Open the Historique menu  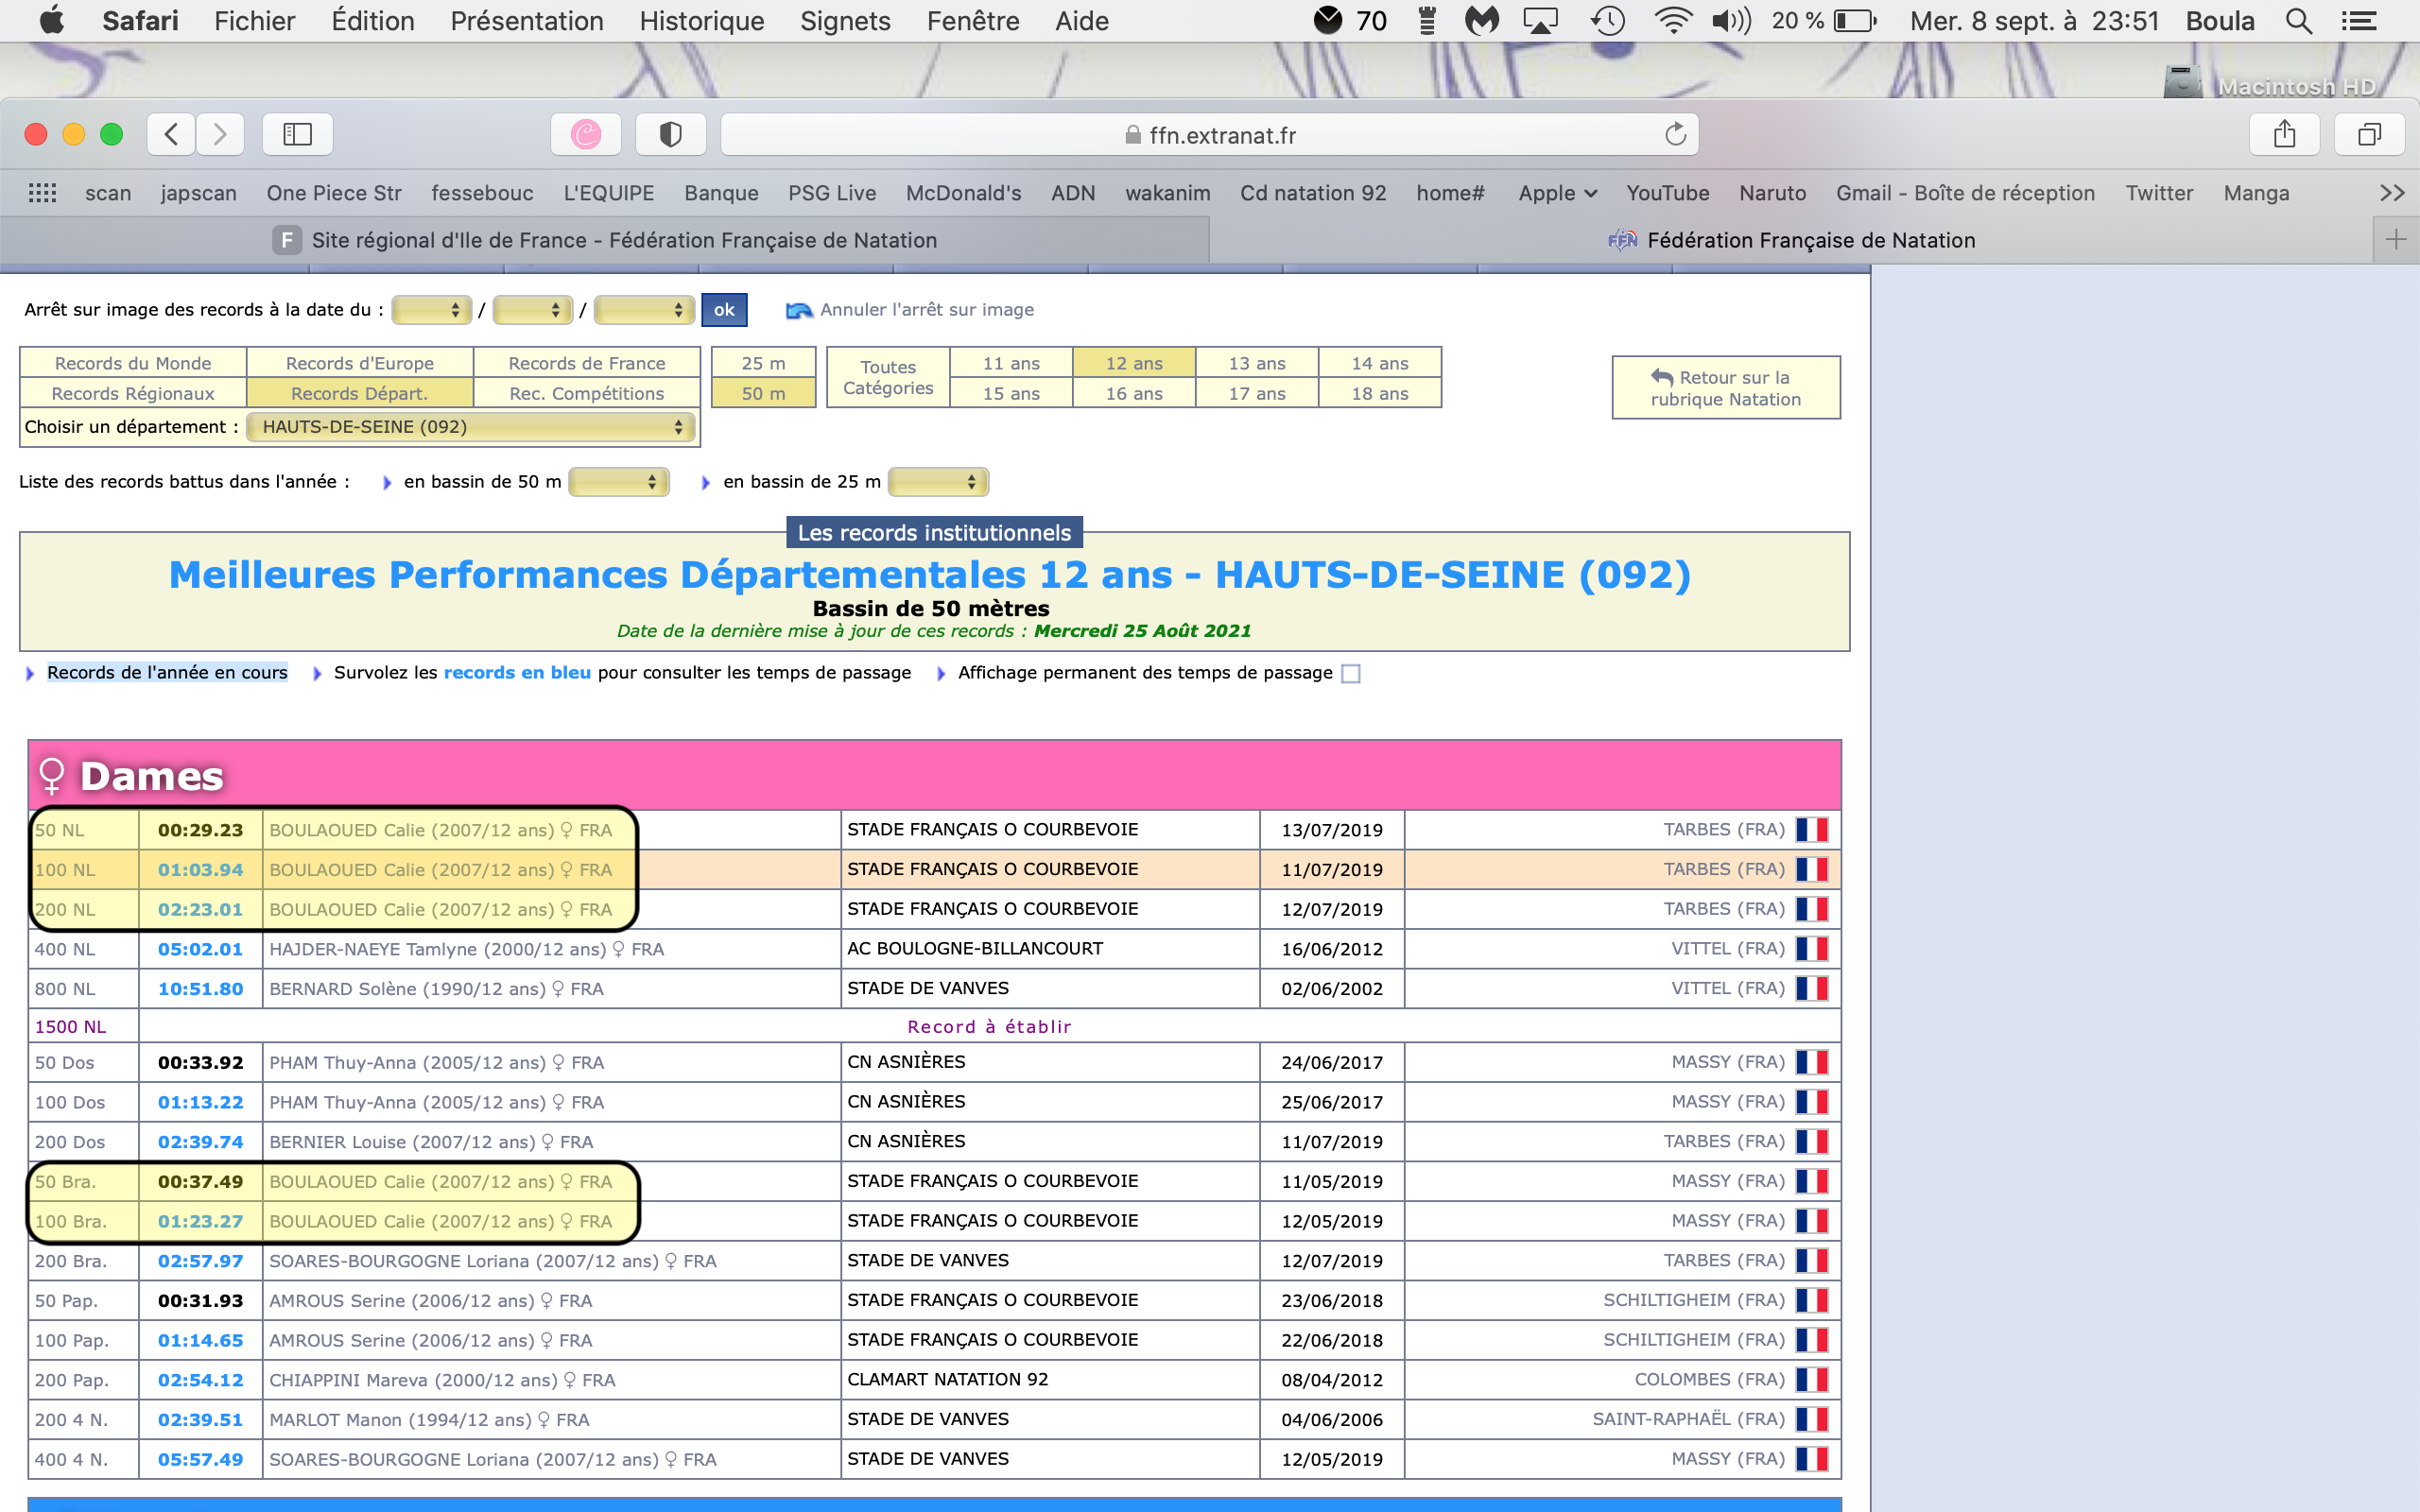point(701,21)
